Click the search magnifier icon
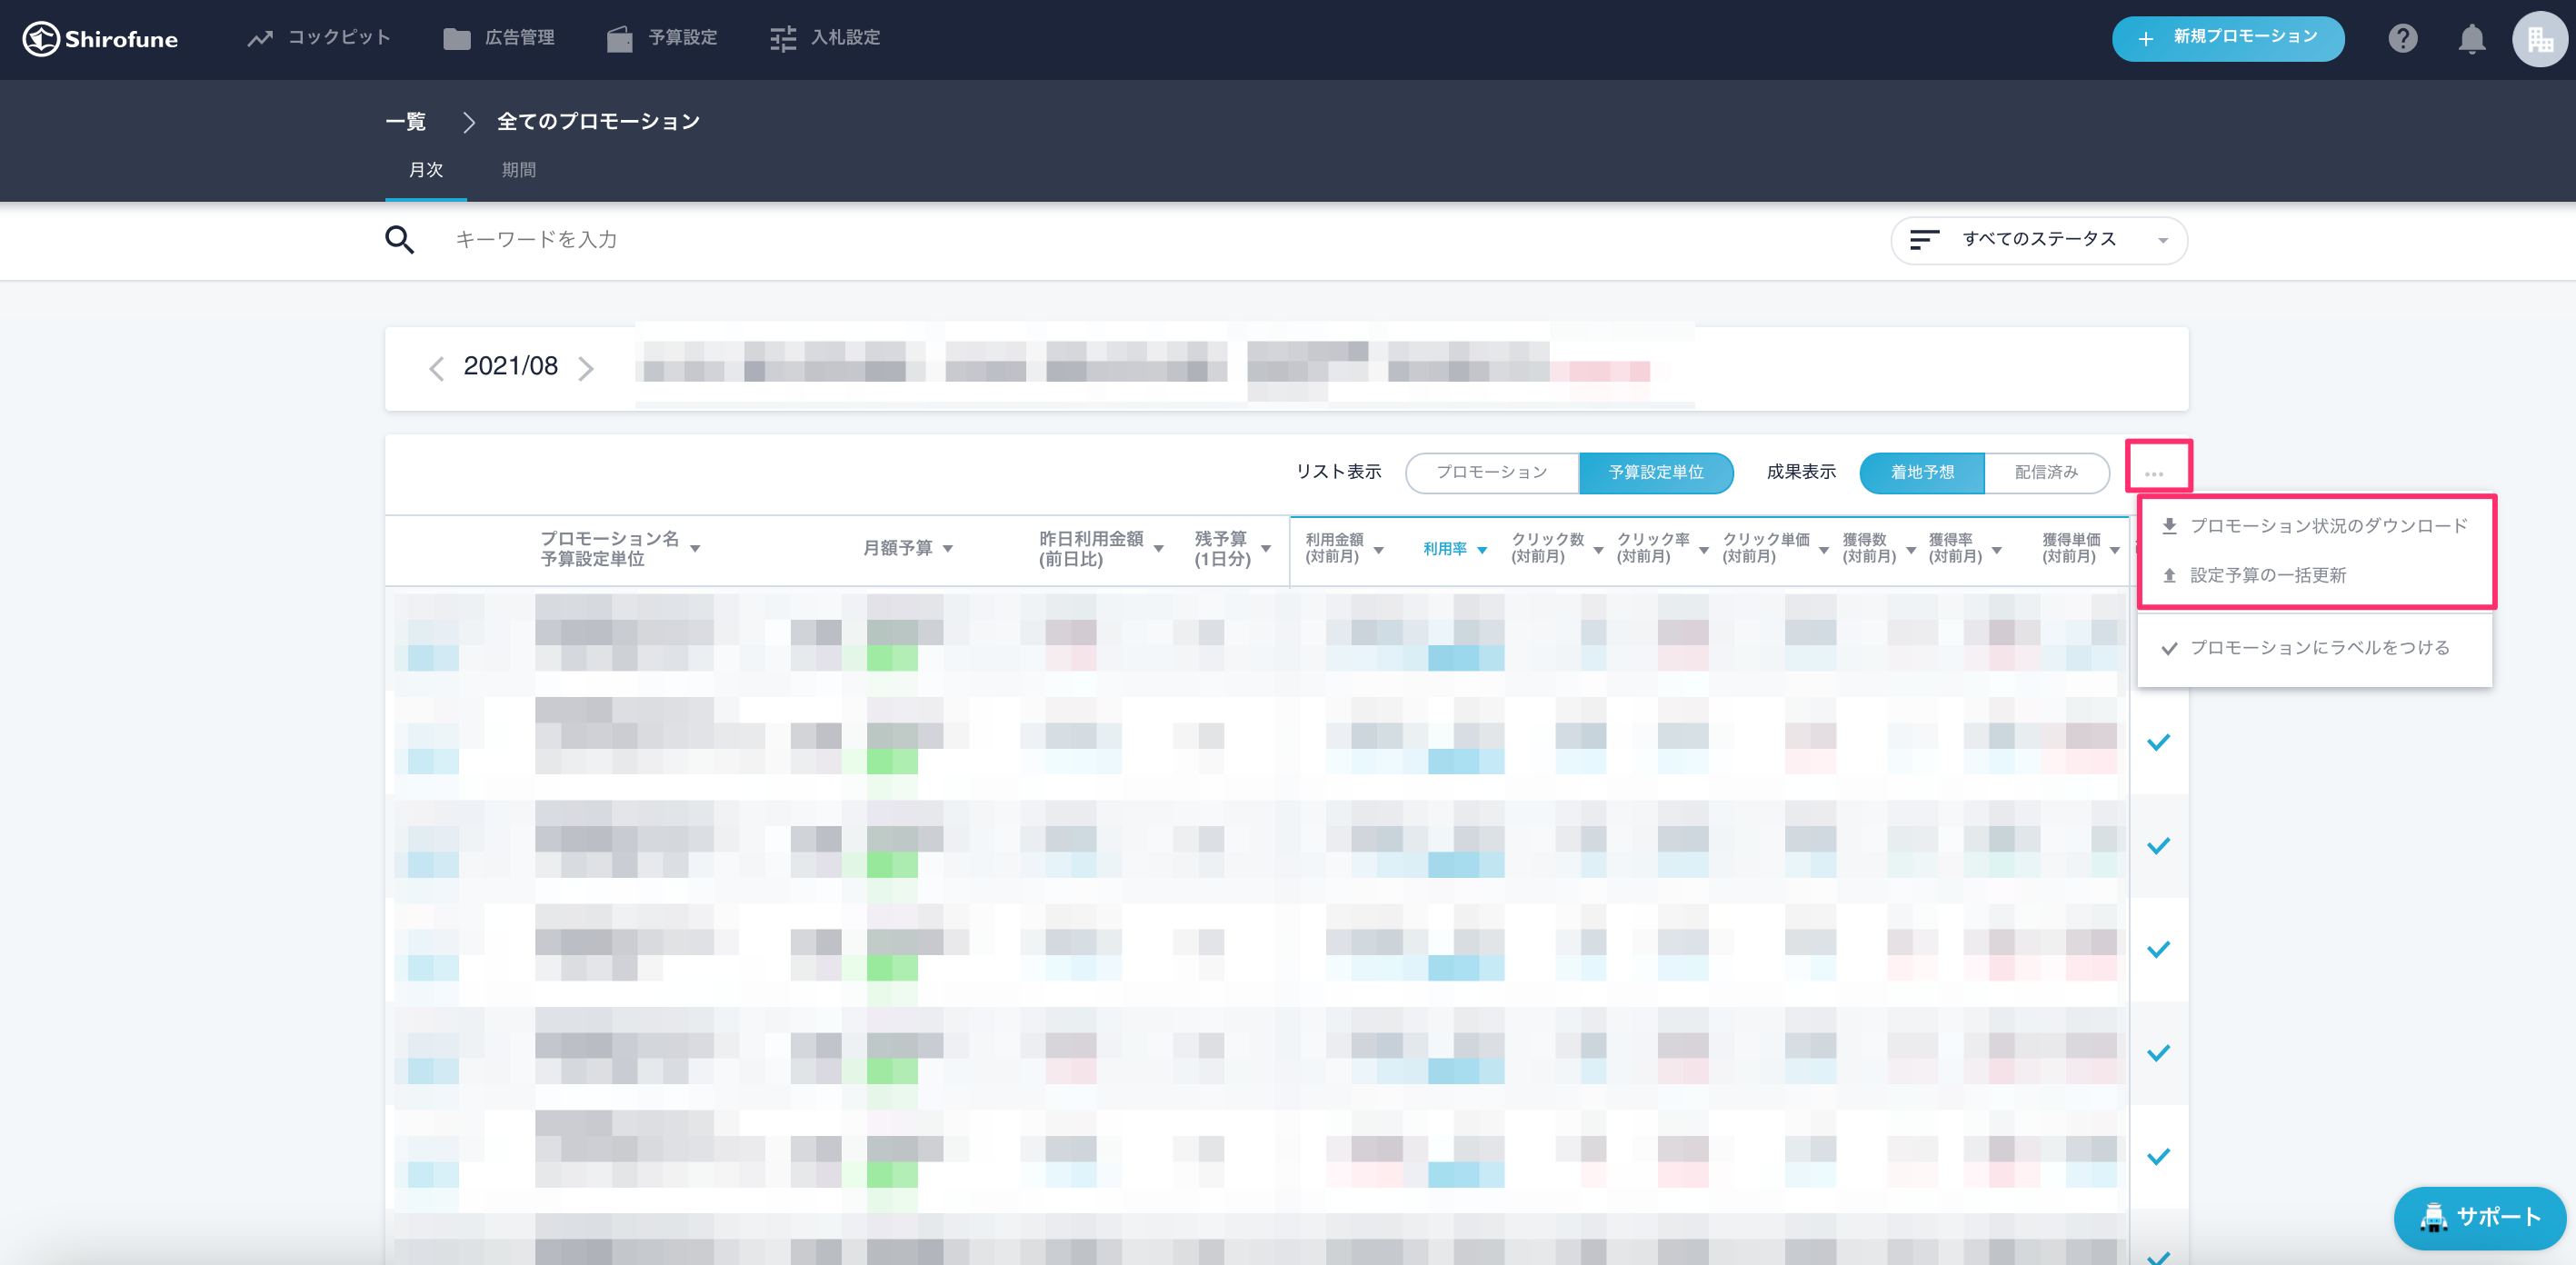 [399, 239]
